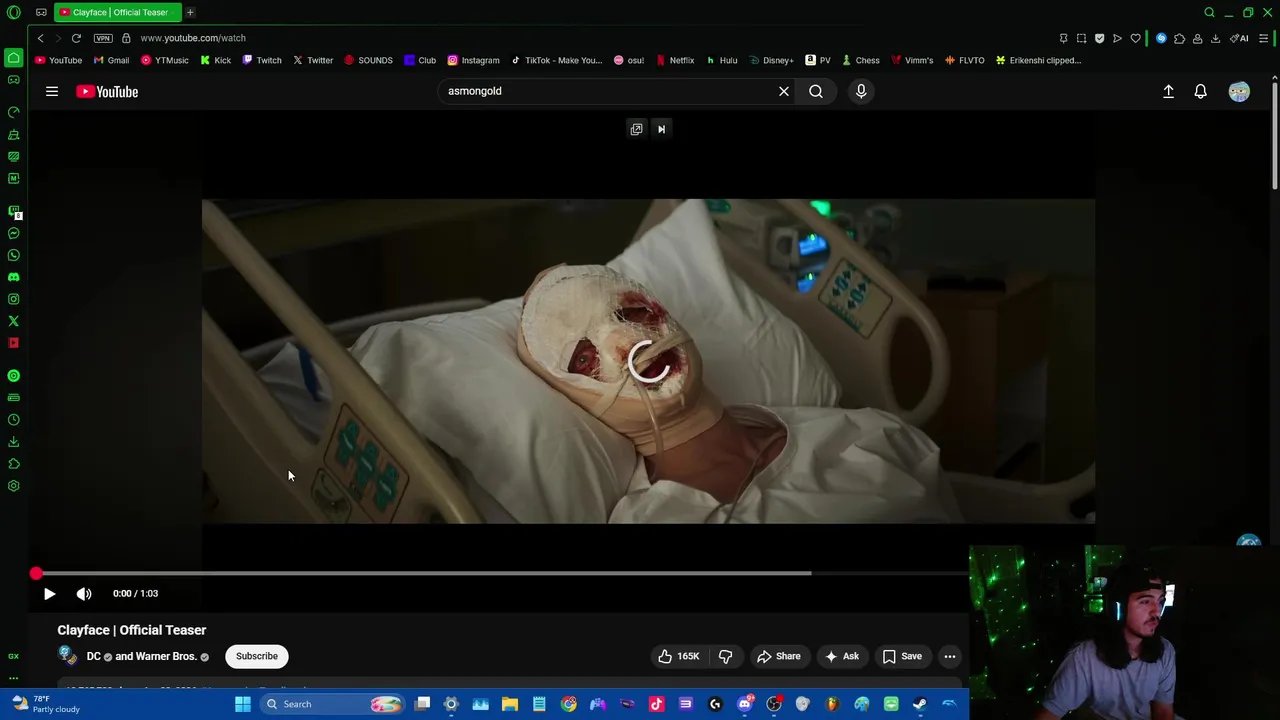Screen dimensions: 1280x720
Task: Open the YouTube create/upload icon
Action: pyautogui.click(x=1168, y=91)
